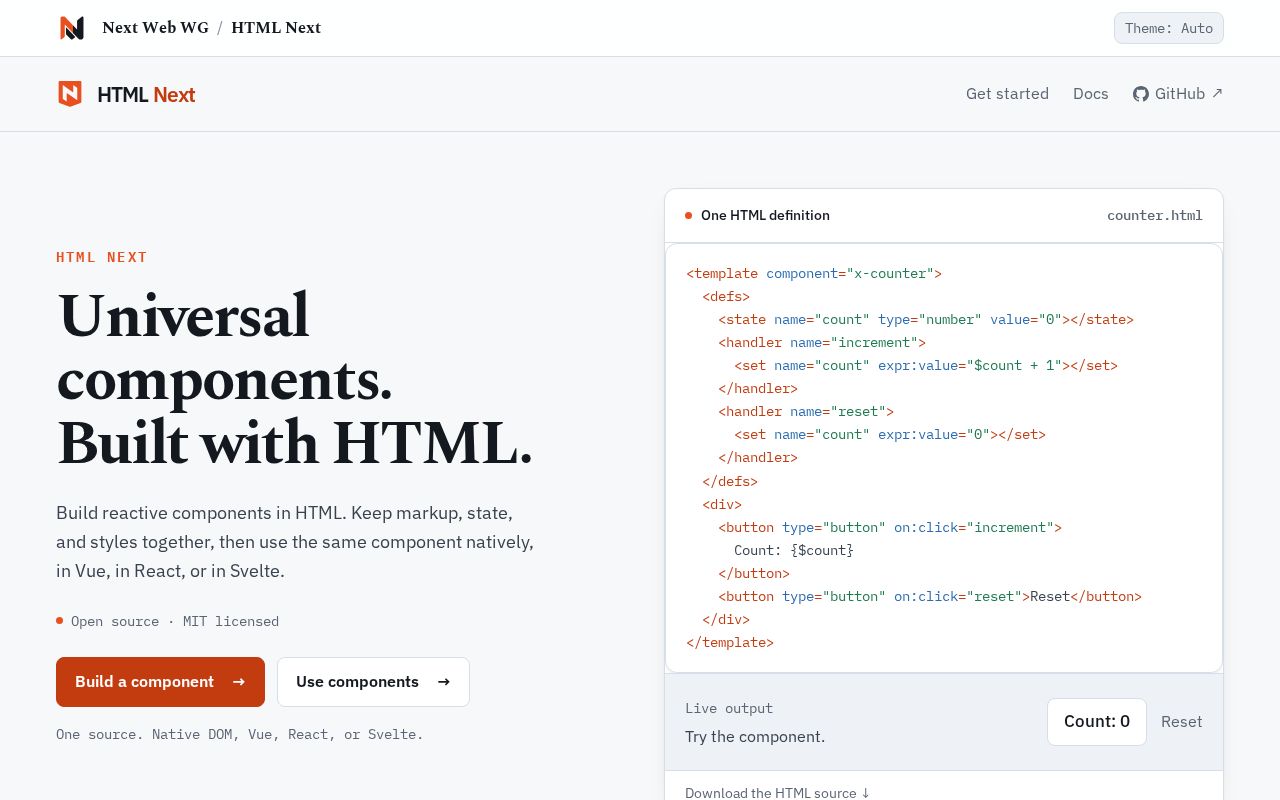Viewport: 1280px width, 800px height.
Task: Open the Get started nav item
Action: (x=1007, y=94)
